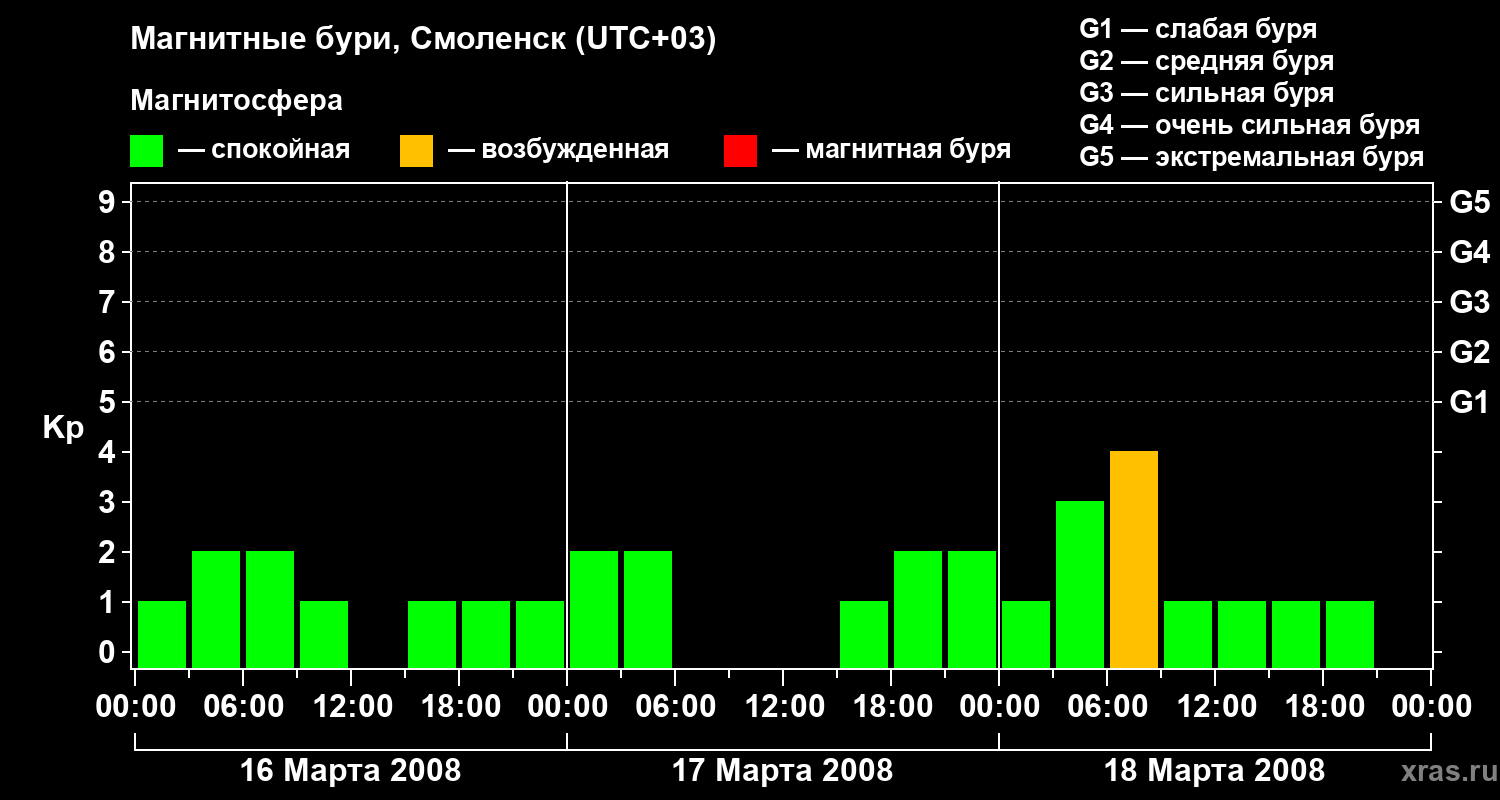Click the right-axis 'G4' level label

[1469, 253]
